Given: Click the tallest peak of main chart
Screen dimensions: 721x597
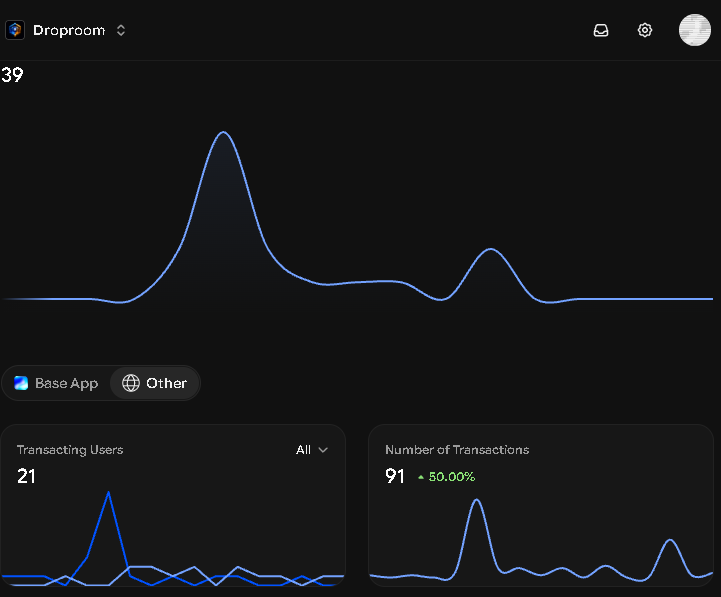Looking at the screenshot, I should 223,132.
